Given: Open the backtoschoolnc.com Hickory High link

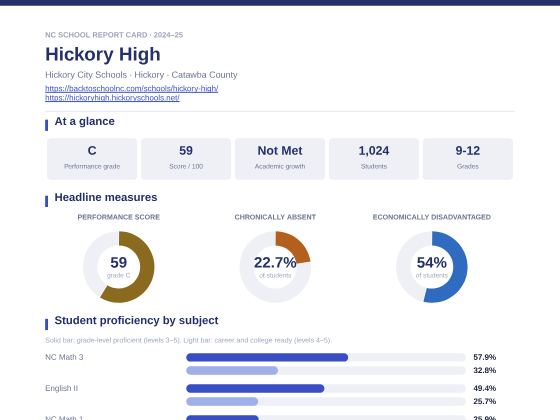Looking at the screenshot, I should (131, 89).
